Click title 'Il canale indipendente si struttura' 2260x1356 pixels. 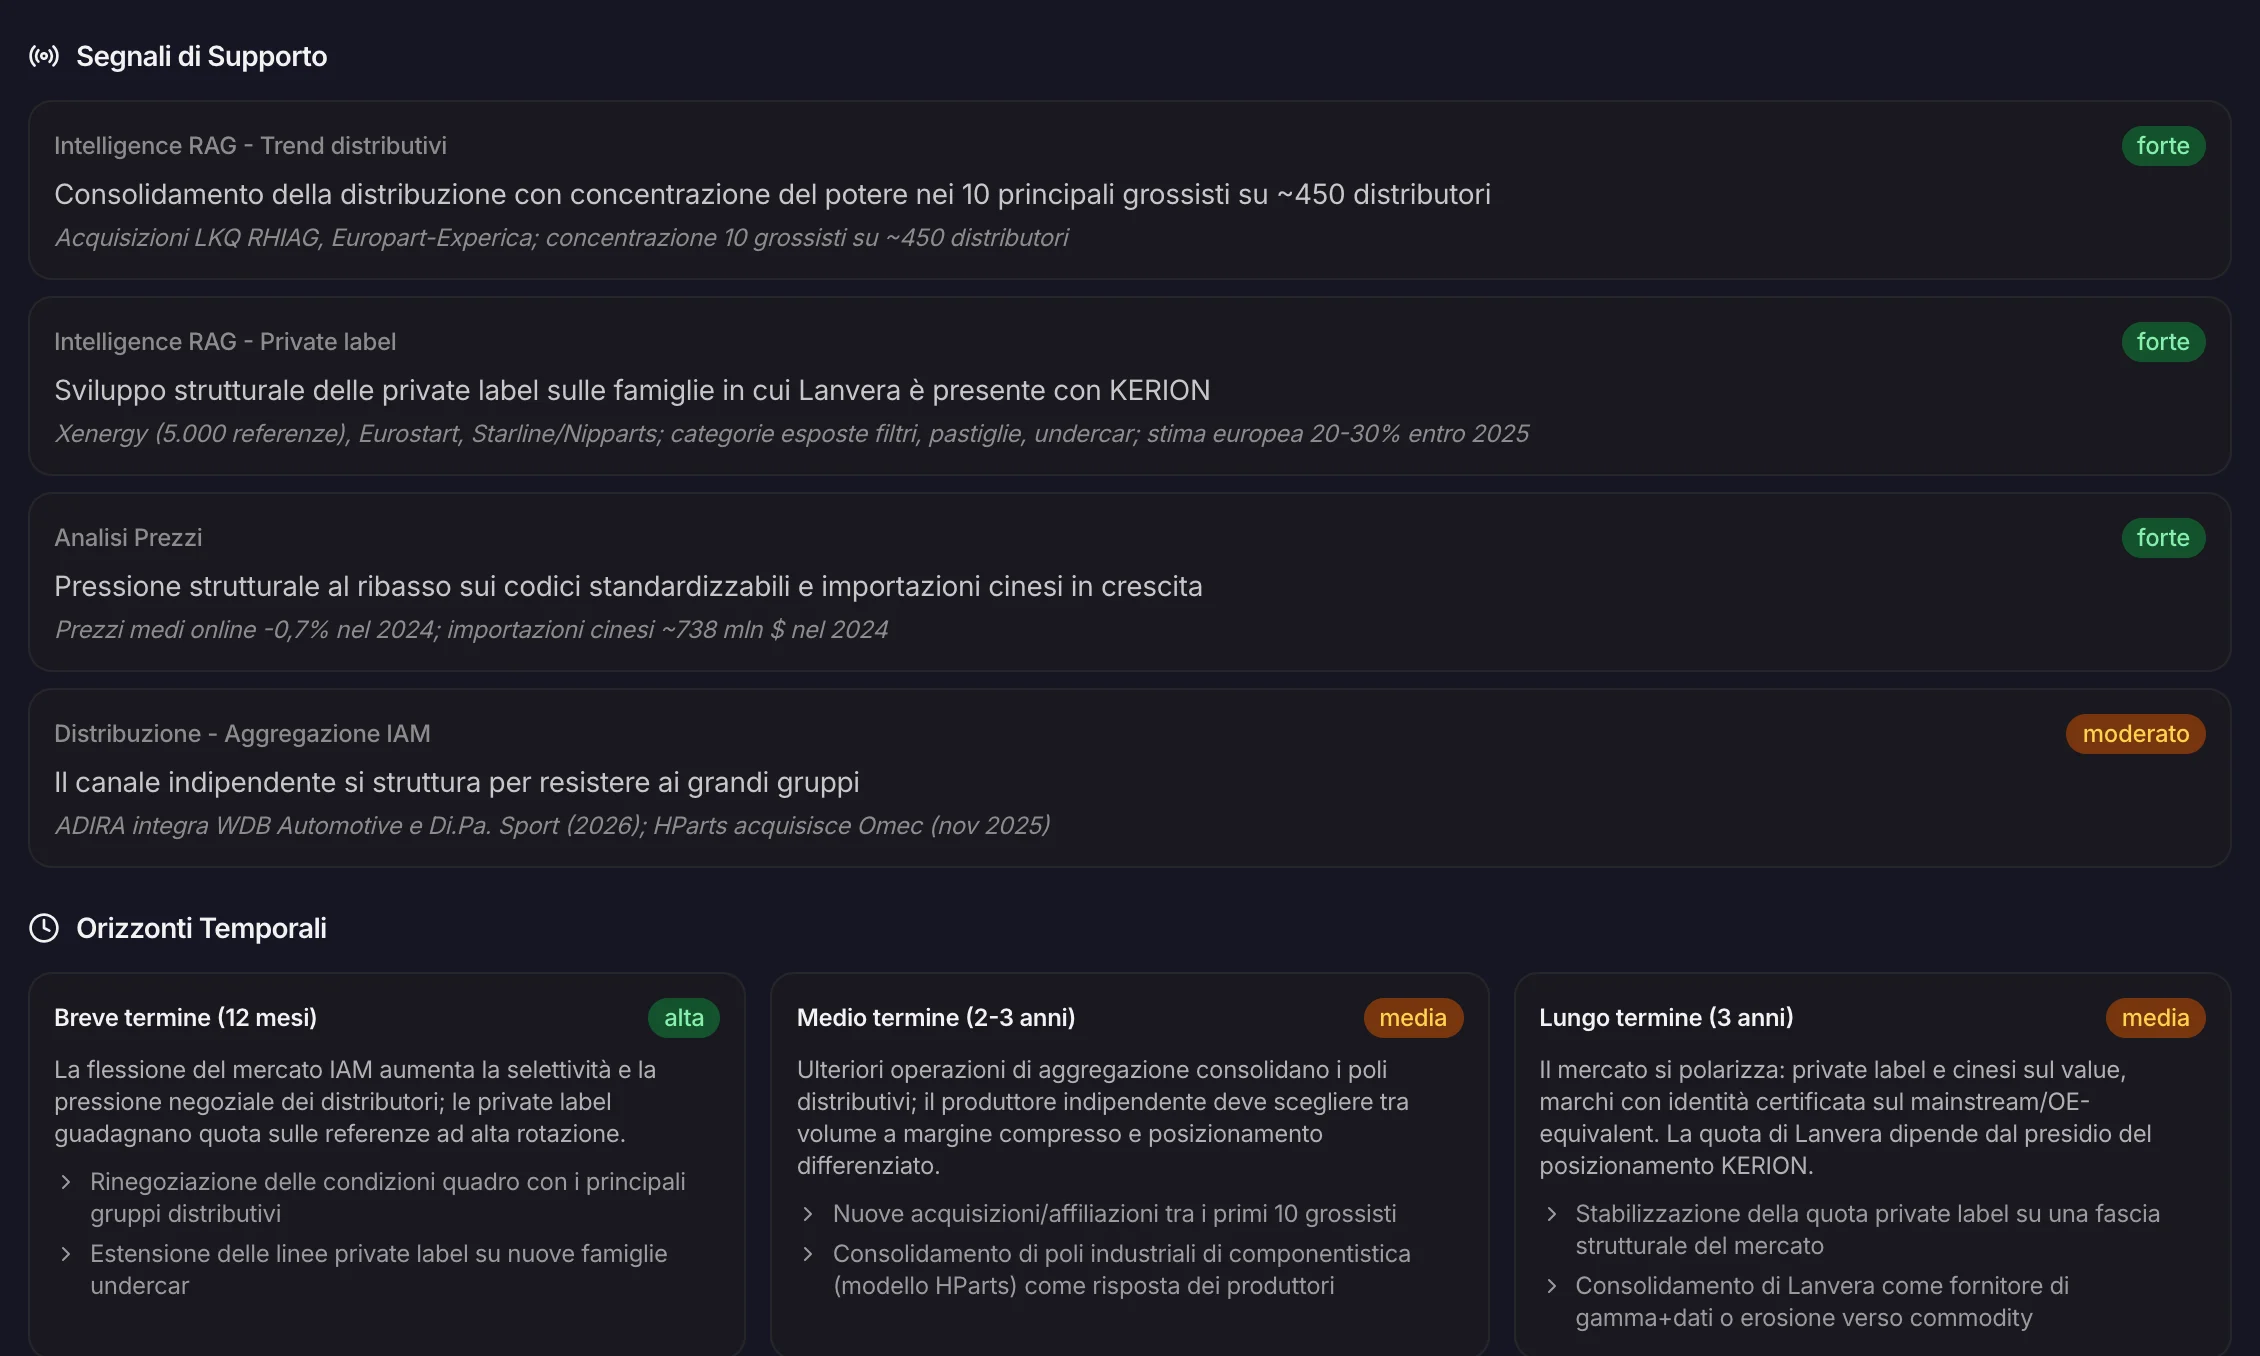point(457,782)
